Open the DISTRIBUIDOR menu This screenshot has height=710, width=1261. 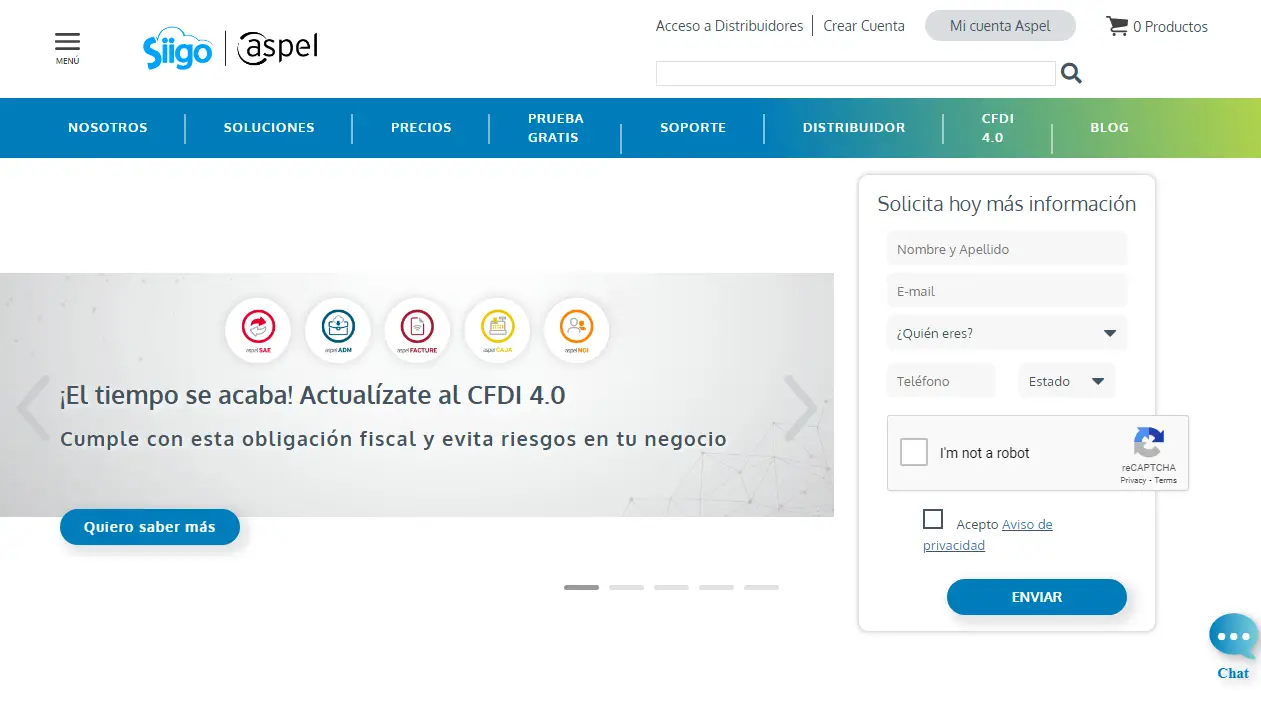854,128
